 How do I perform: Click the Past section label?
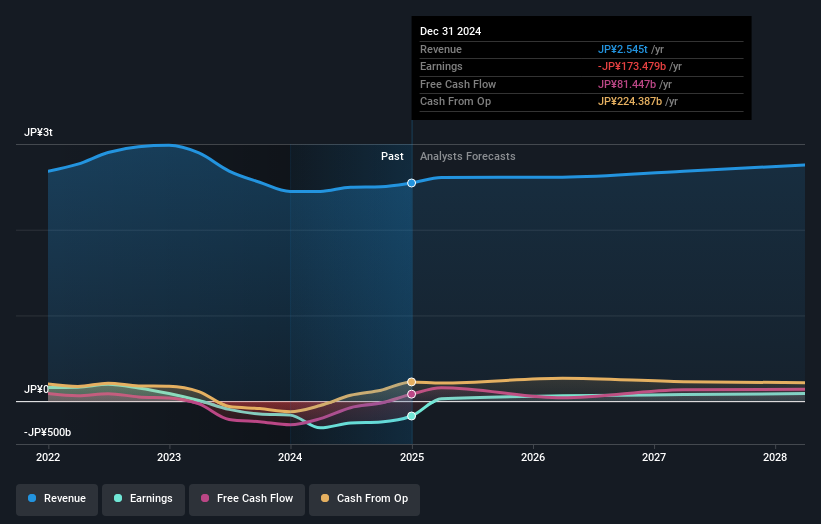click(392, 156)
